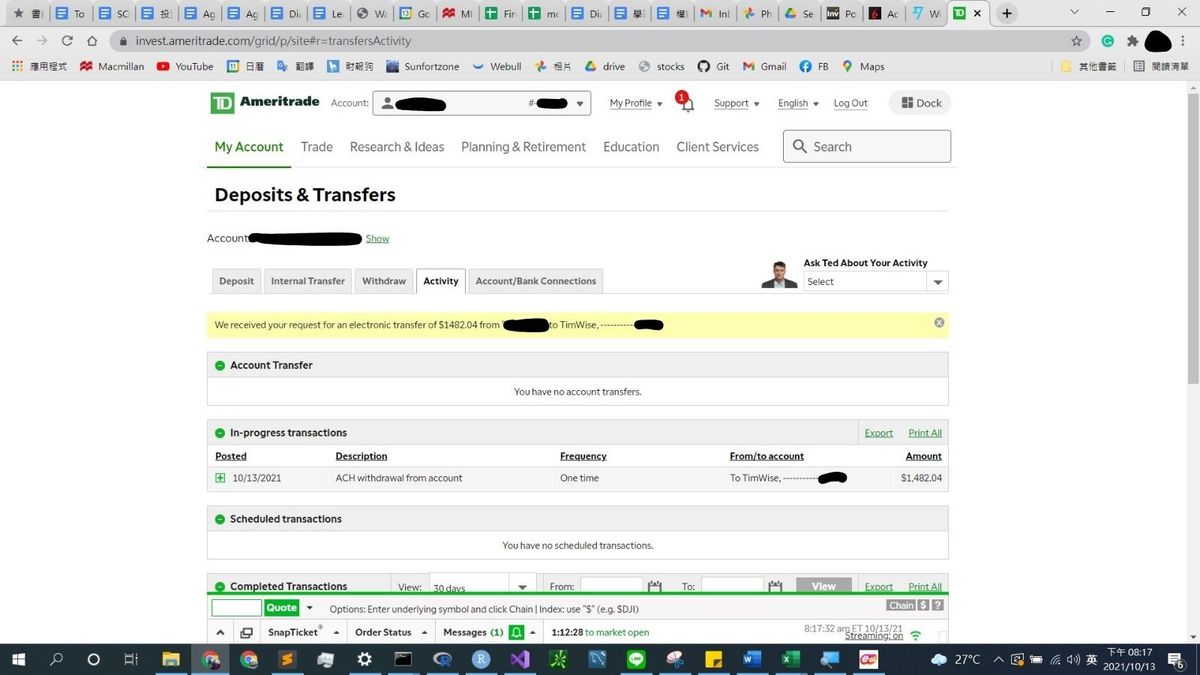Image resolution: width=1200 pixels, height=675 pixels.
Task: Sort by the Posted column header
Action: pyautogui.click(x=231, y=456)
